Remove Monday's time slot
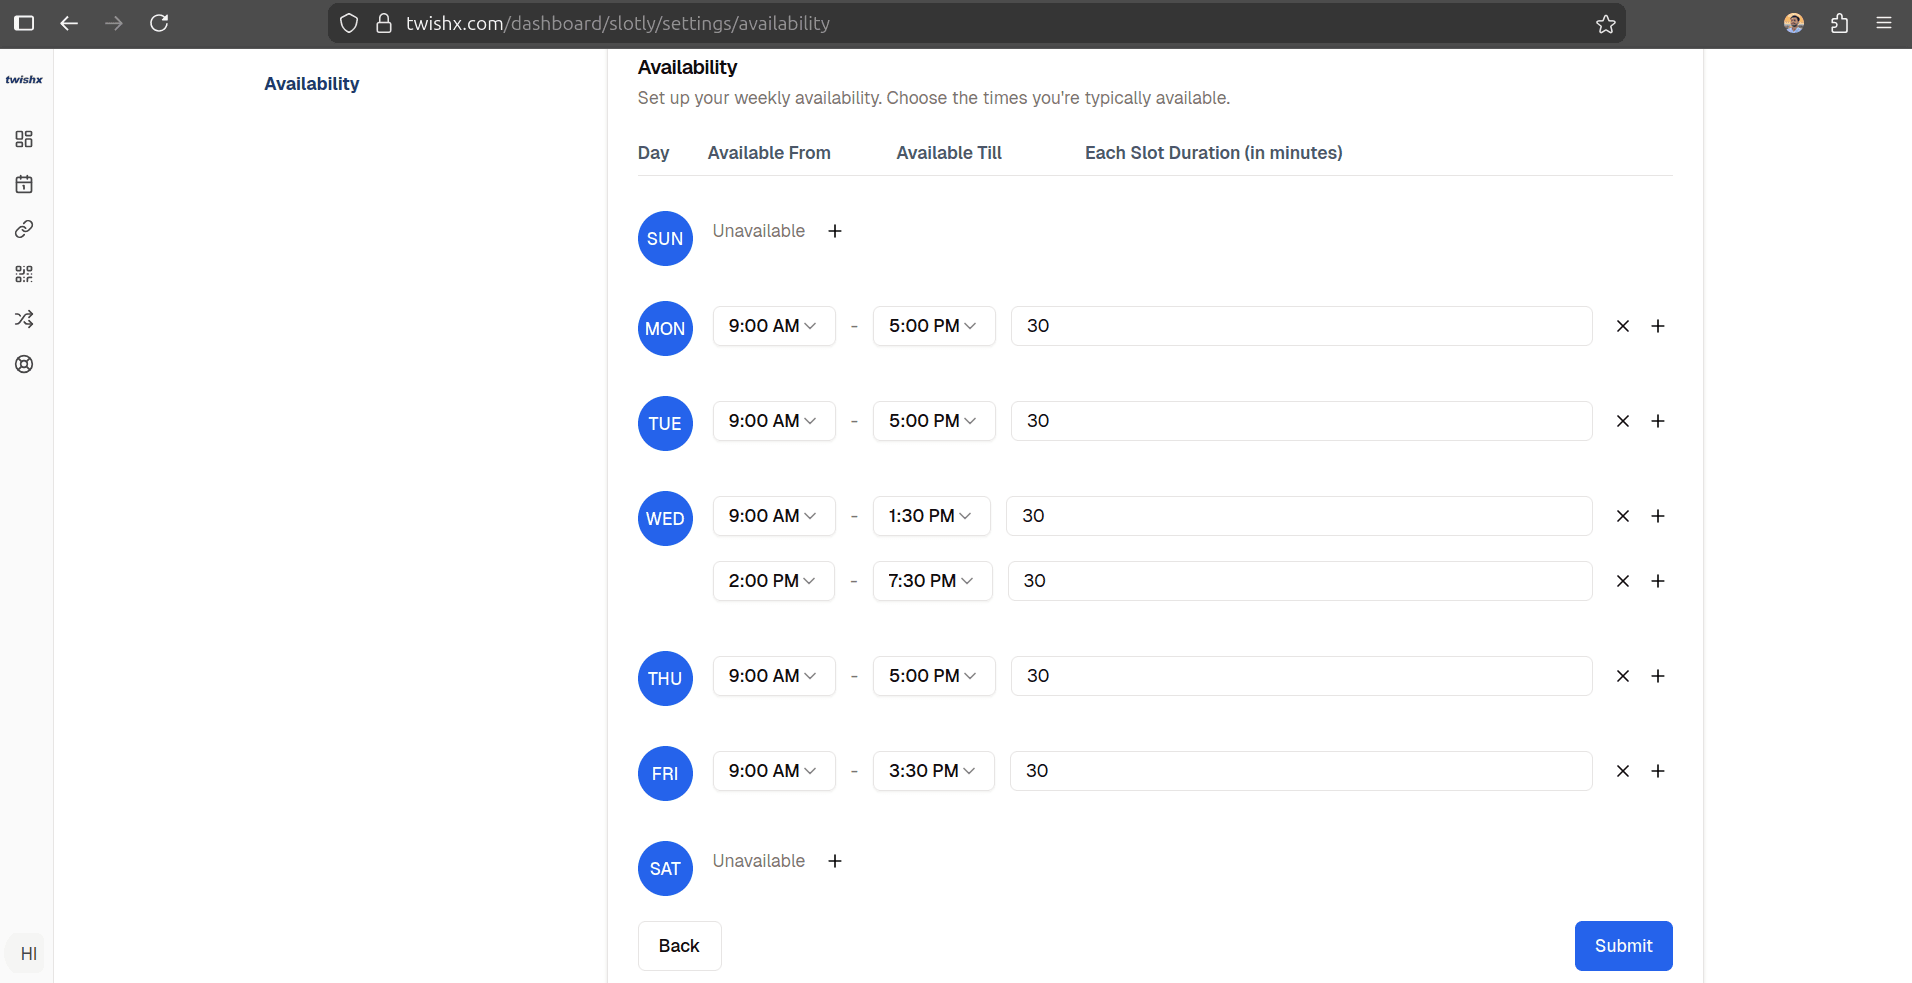The height and width of the screenshot is (983, 1912). coord(1623,326)
